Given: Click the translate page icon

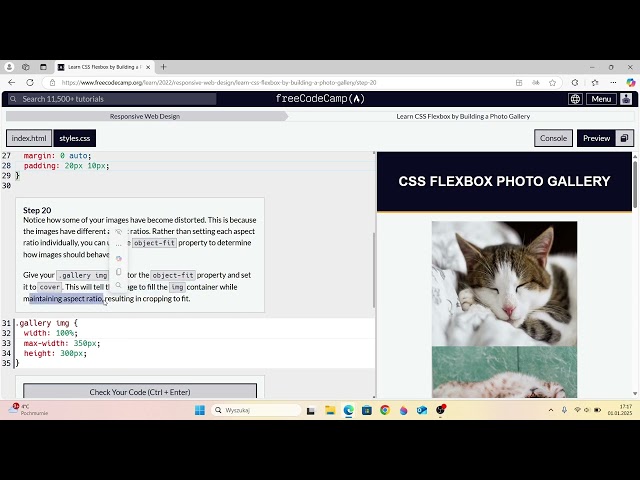Looking at the screenshot, I should coord(536,82).
